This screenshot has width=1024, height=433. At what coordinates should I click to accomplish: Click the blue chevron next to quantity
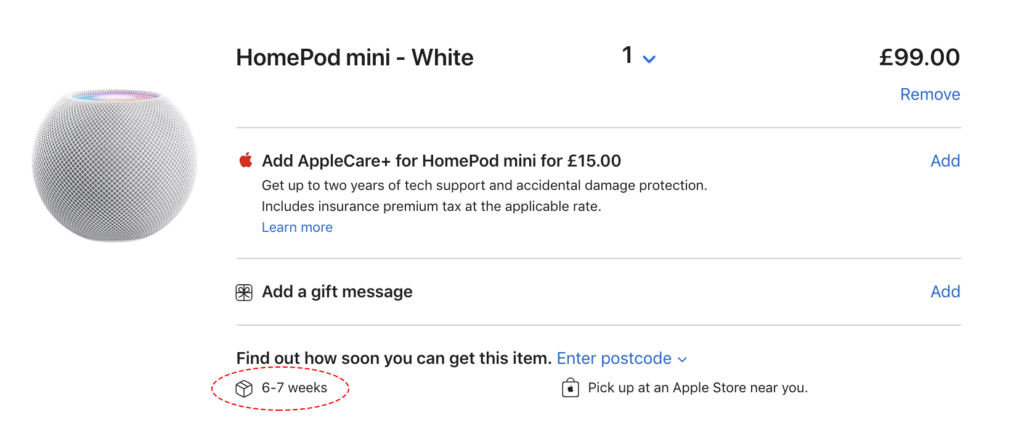coord(649,59)
